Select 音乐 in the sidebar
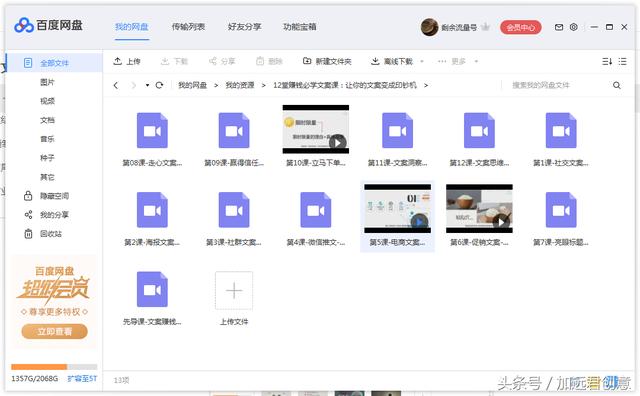The width and height of the screenshot is (640, 396). click(x=47, y=139)
